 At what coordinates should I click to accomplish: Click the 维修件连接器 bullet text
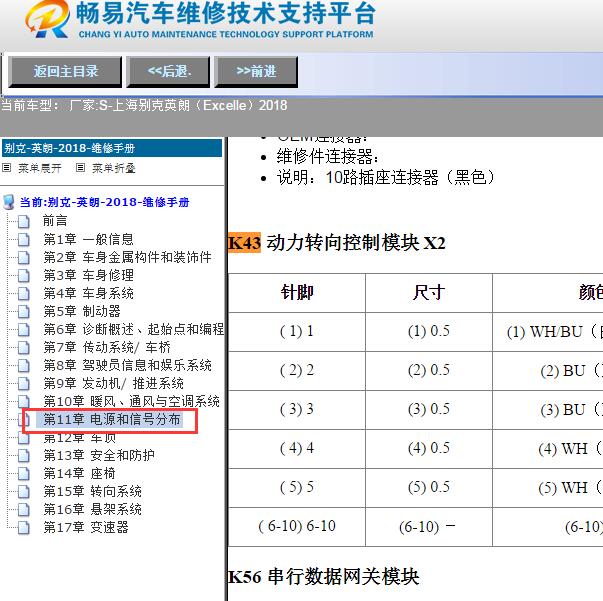tap(328, 157)
